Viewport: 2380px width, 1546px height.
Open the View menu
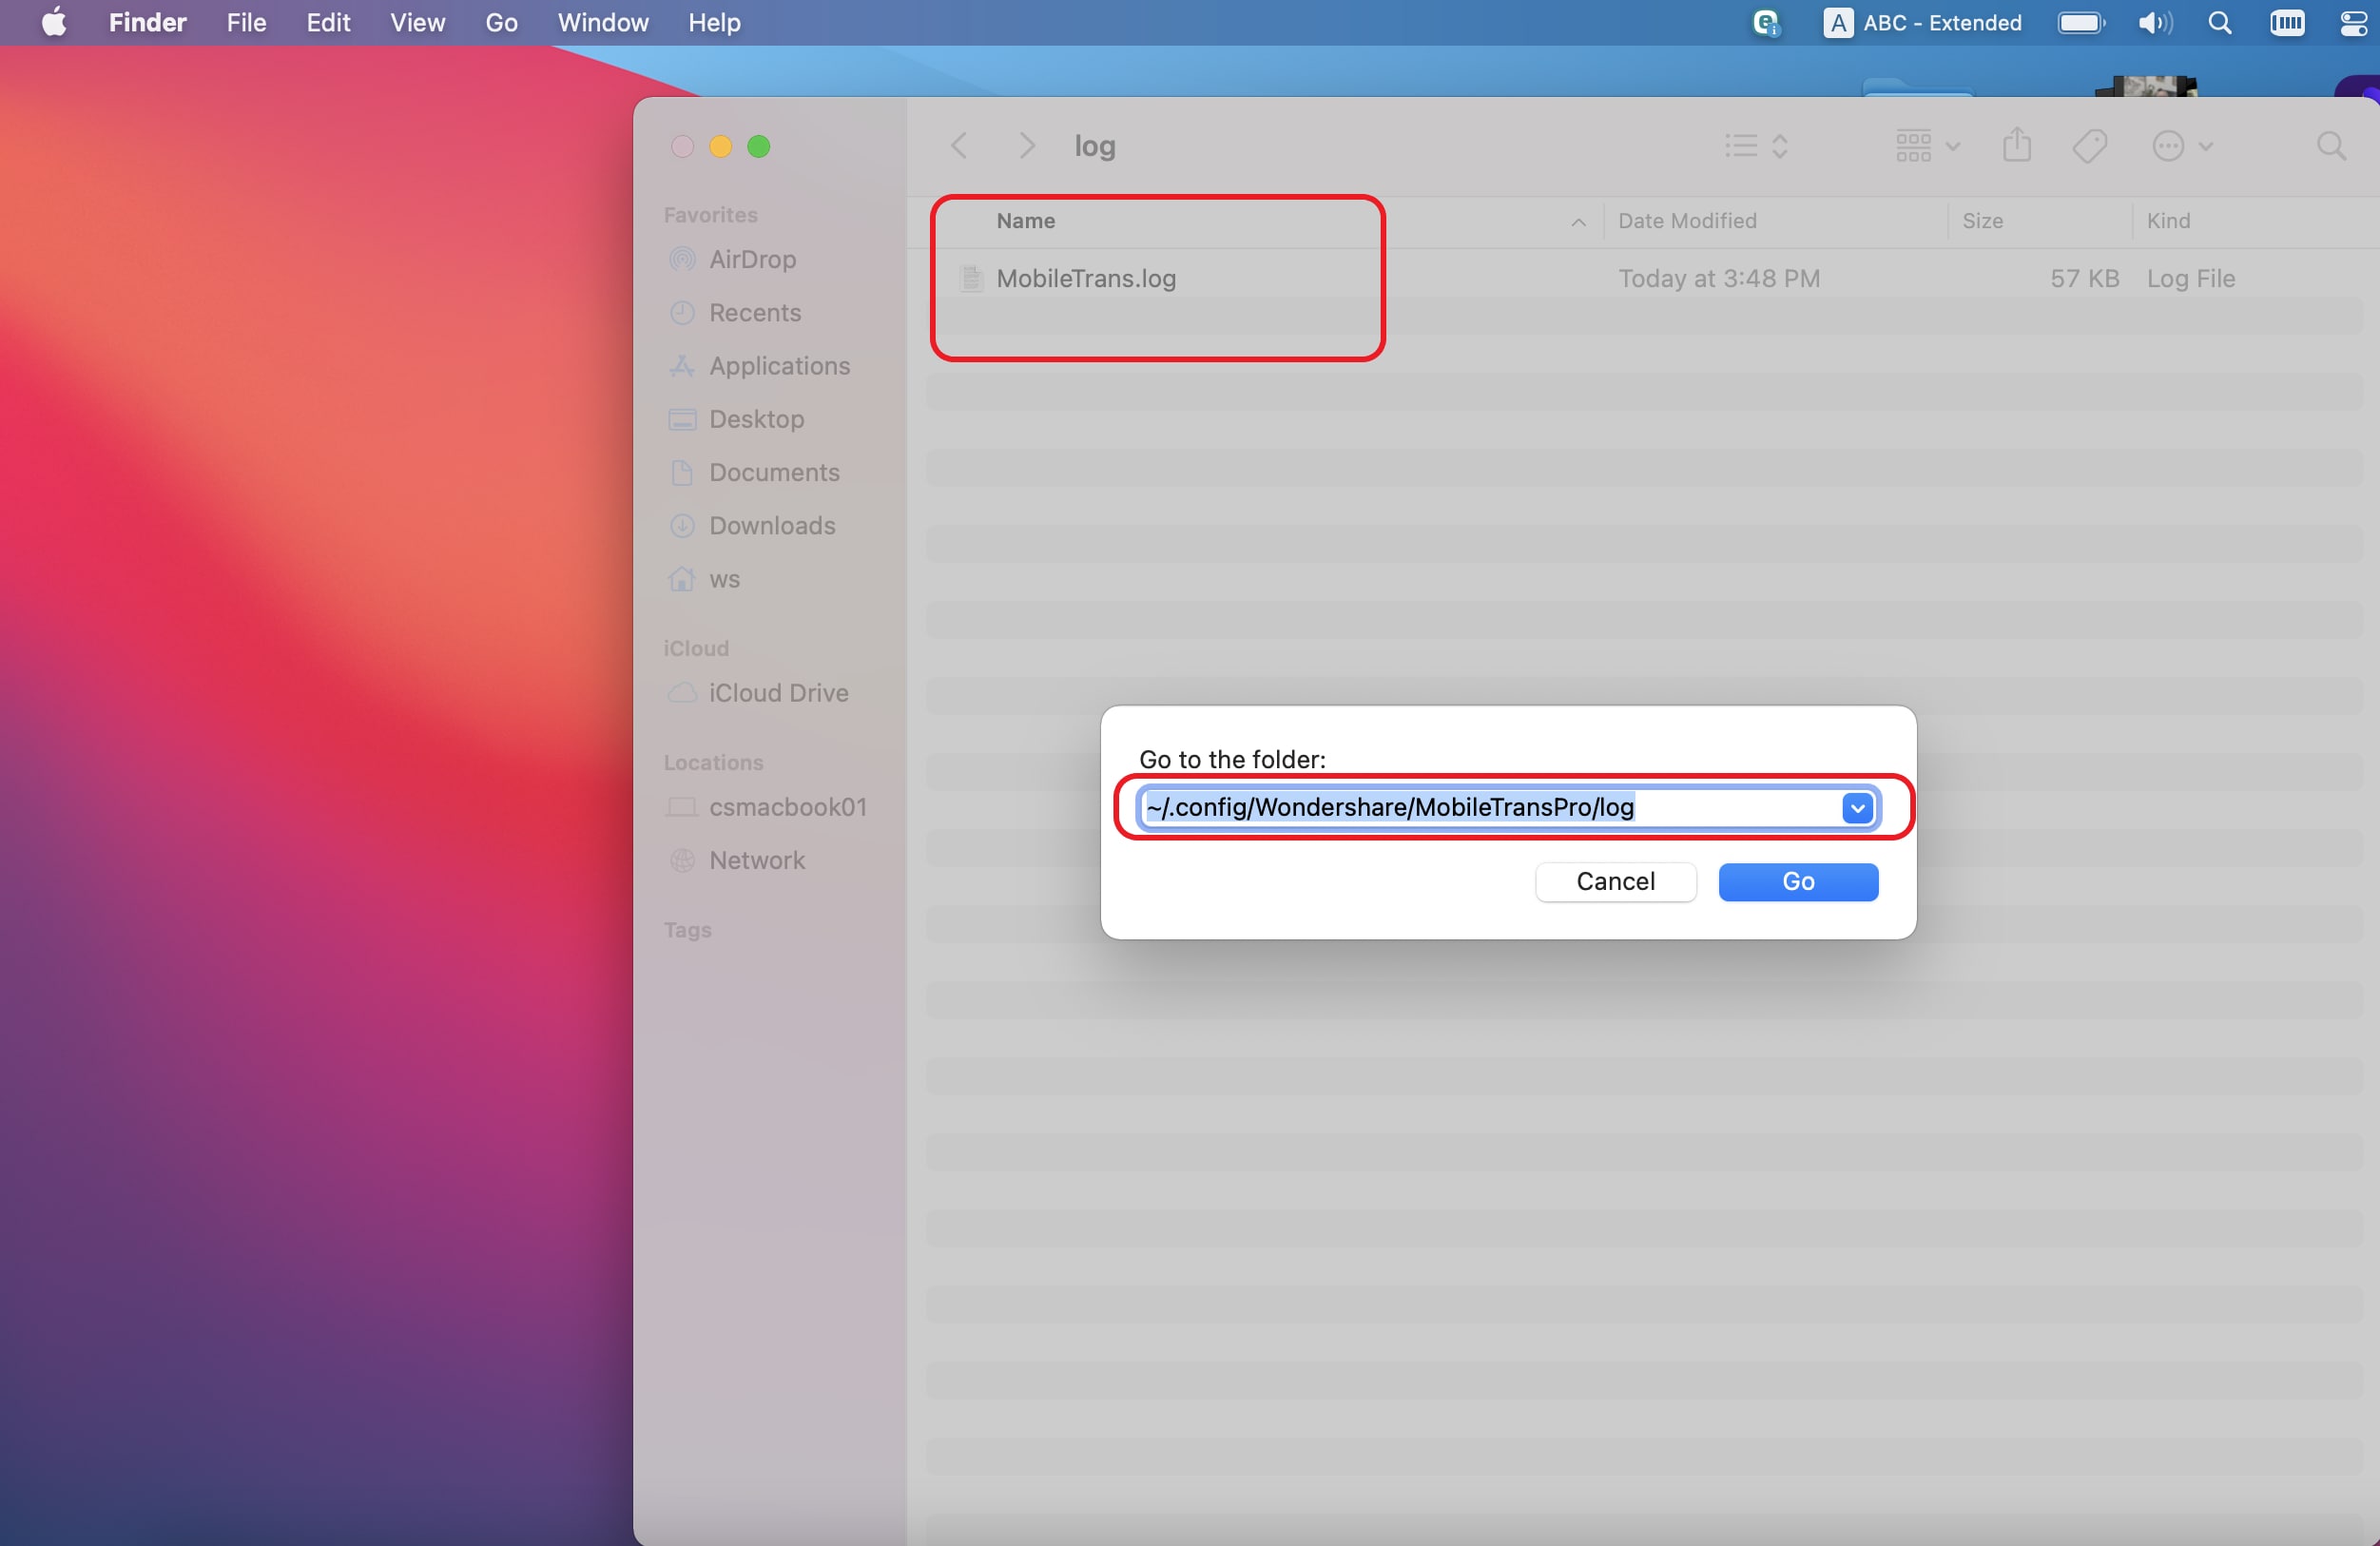pos(417,22)
